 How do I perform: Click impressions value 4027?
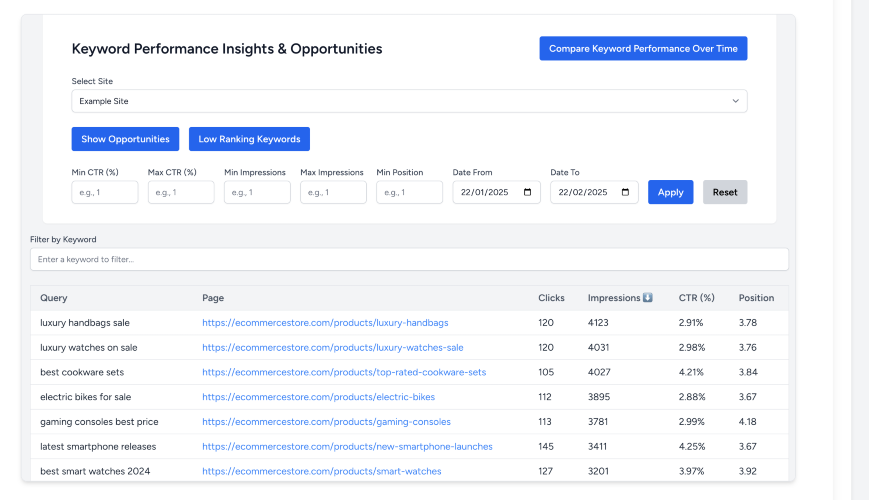[x=599, y=372]
